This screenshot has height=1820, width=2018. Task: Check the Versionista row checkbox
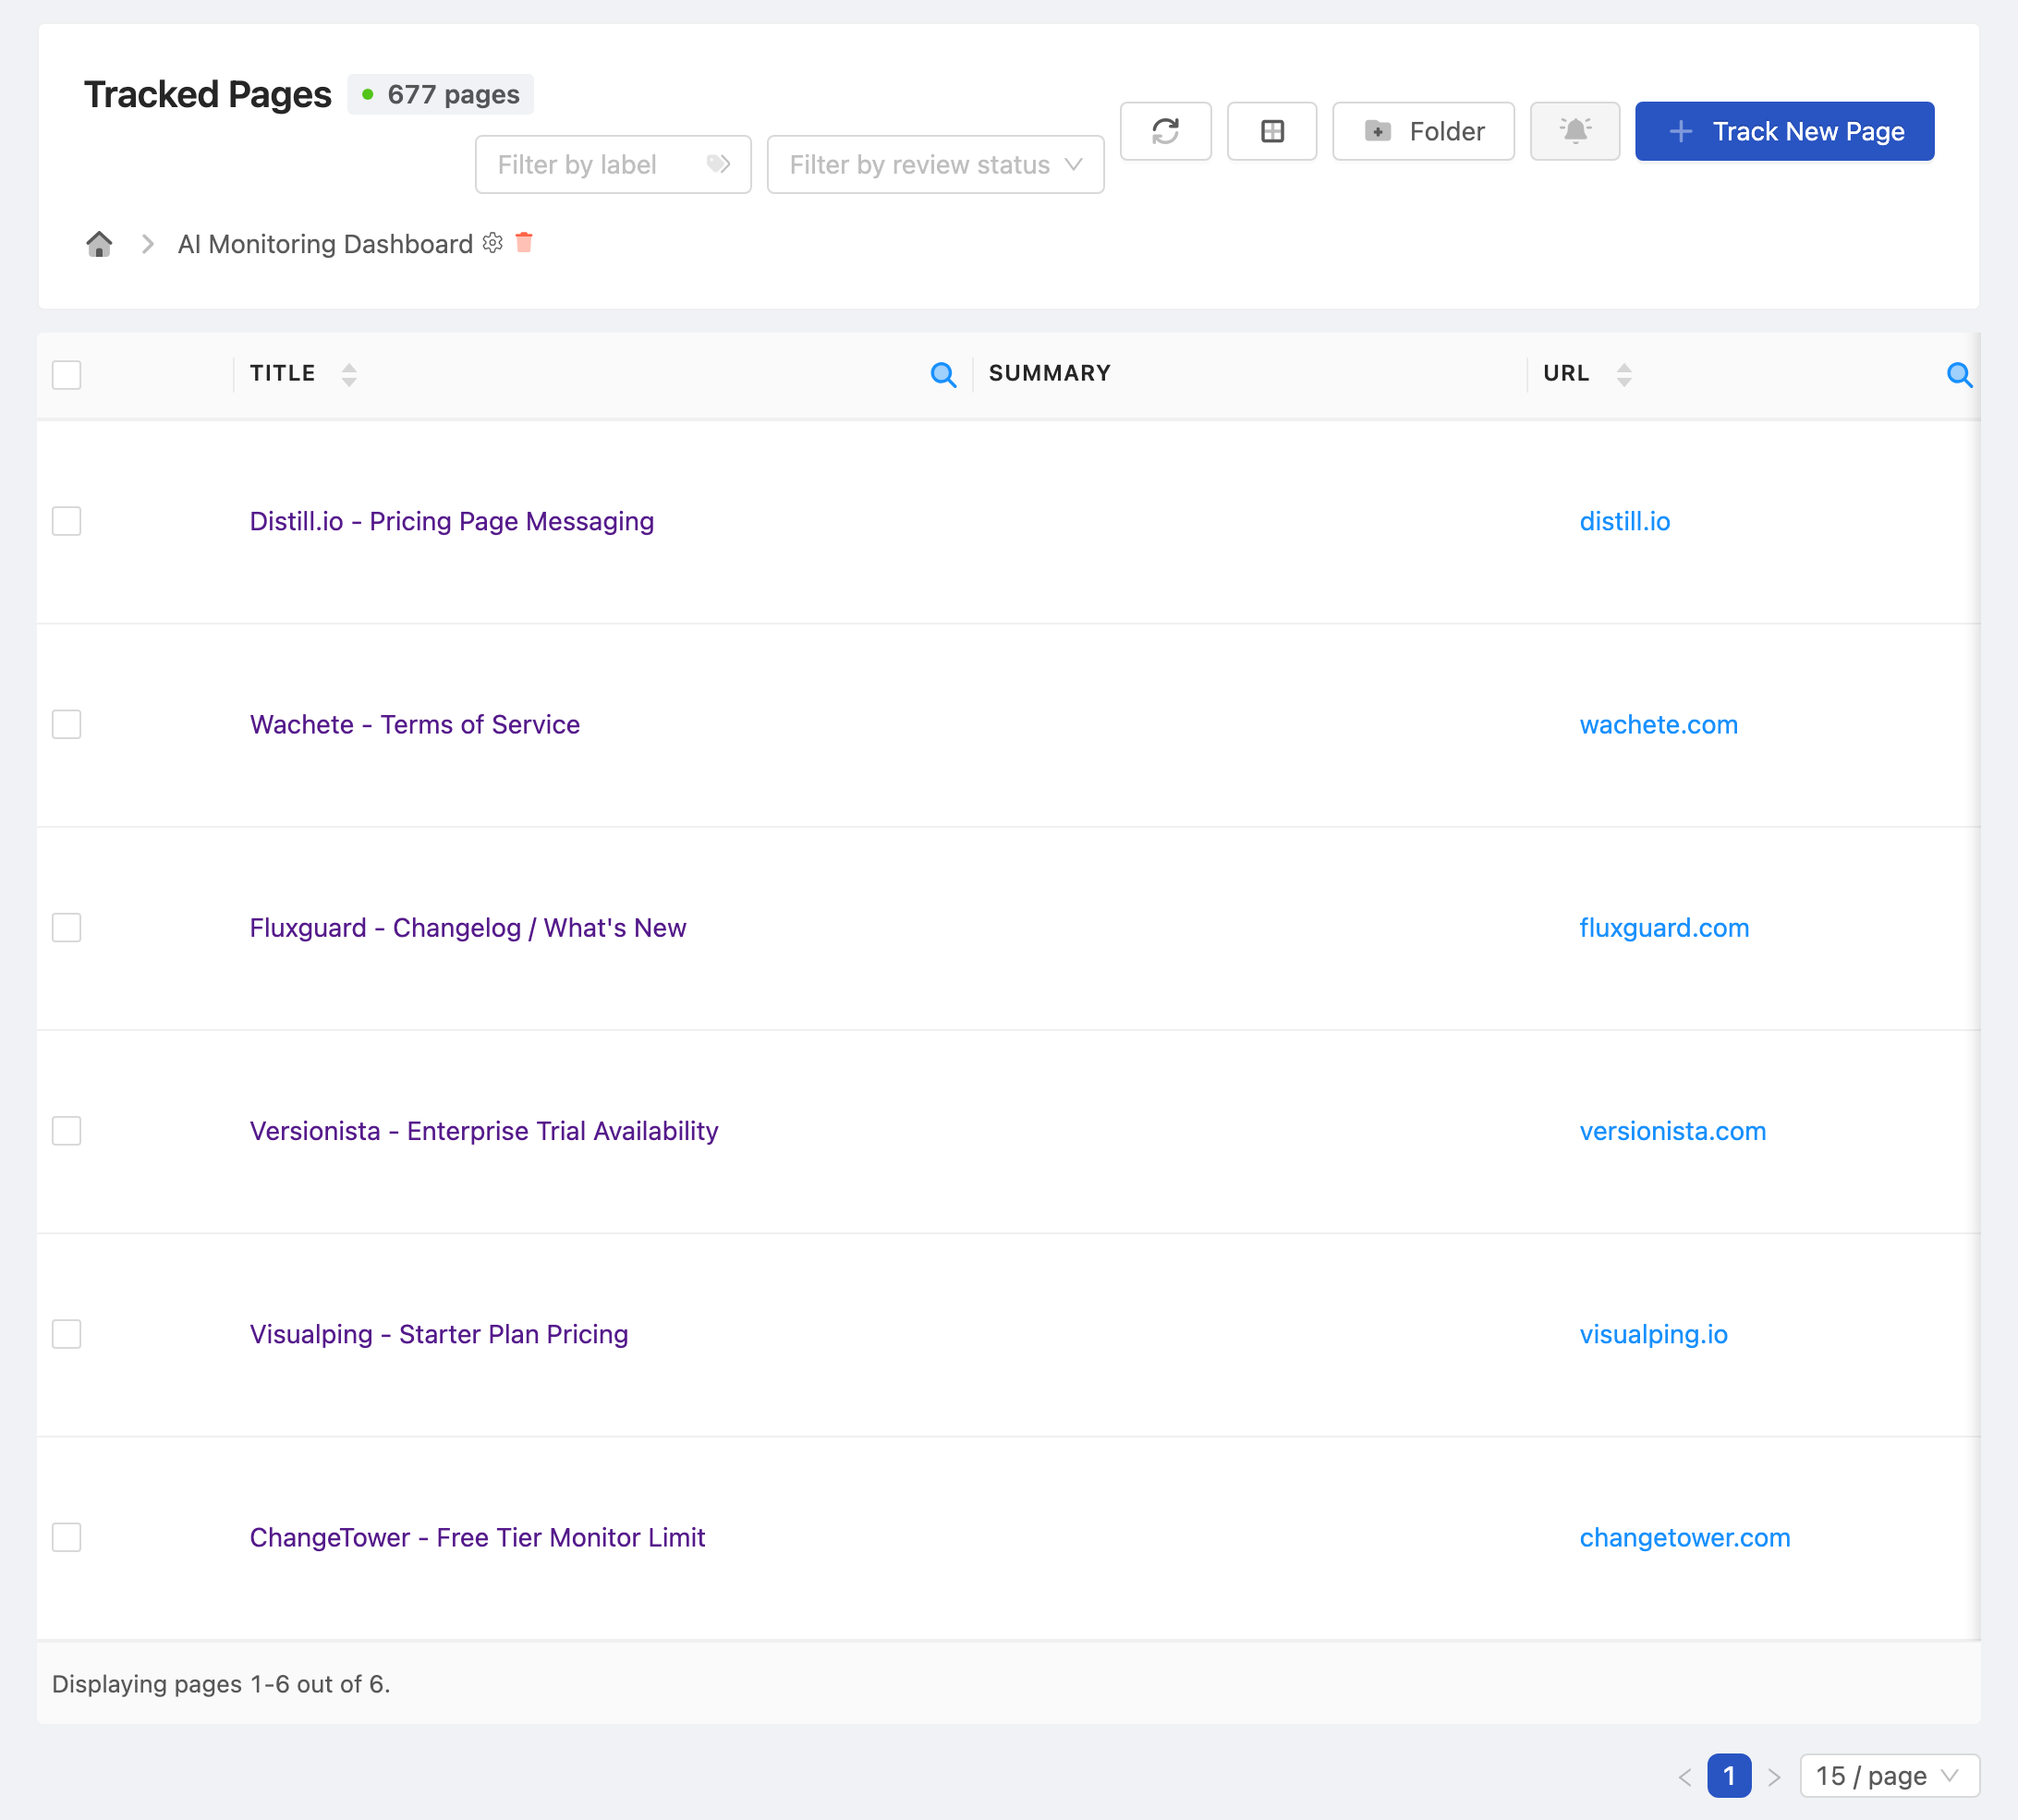66,1131
